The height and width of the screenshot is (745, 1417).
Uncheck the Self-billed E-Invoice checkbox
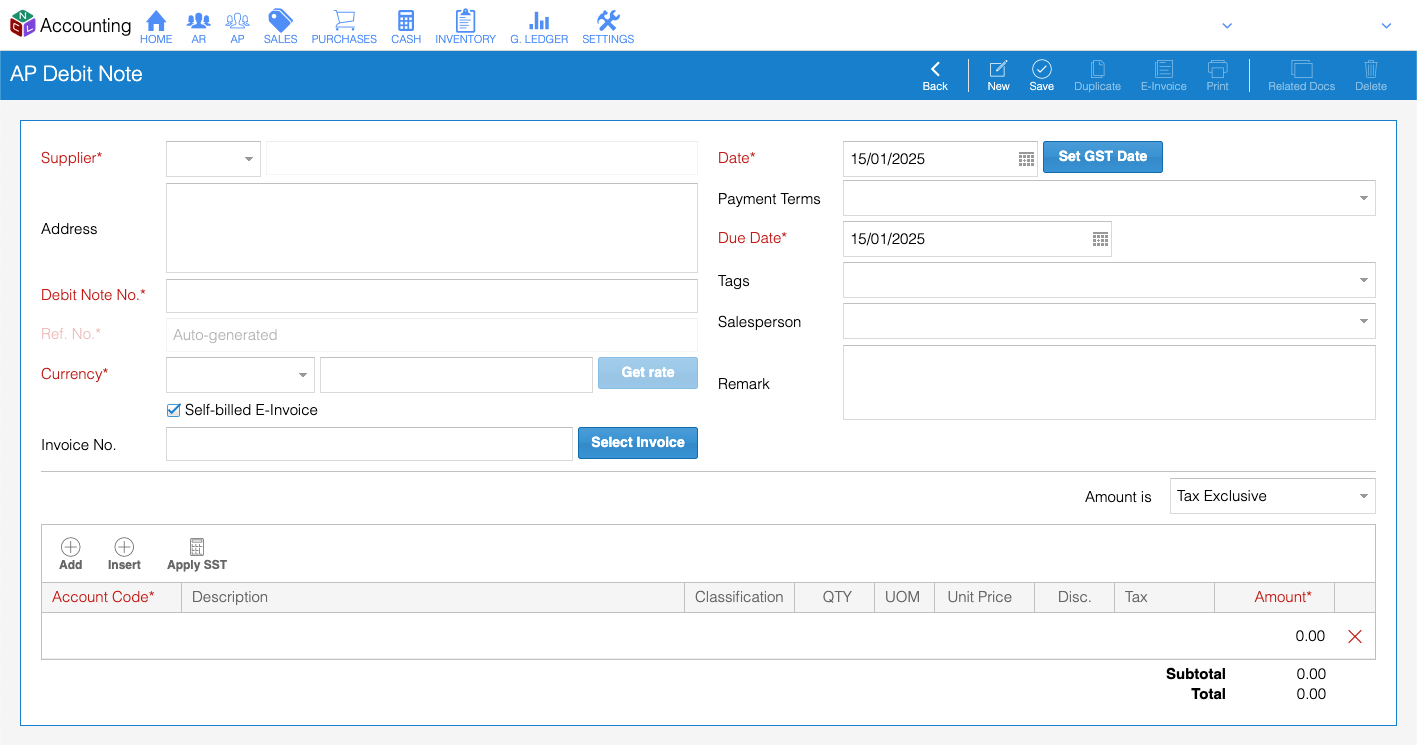point(174,410)
